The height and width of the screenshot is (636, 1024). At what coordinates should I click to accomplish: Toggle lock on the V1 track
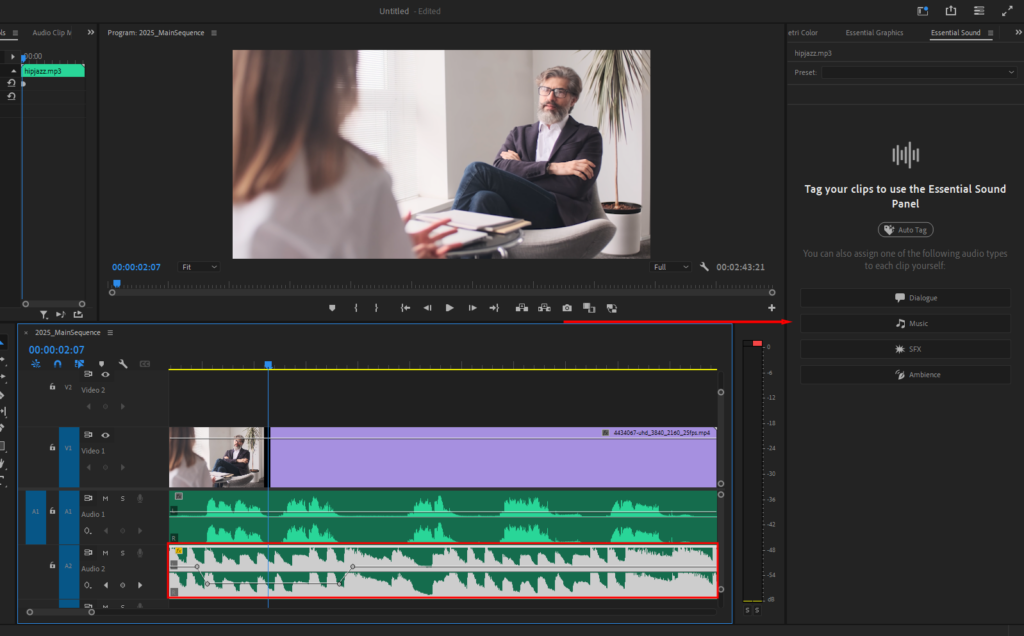[52, 447]
